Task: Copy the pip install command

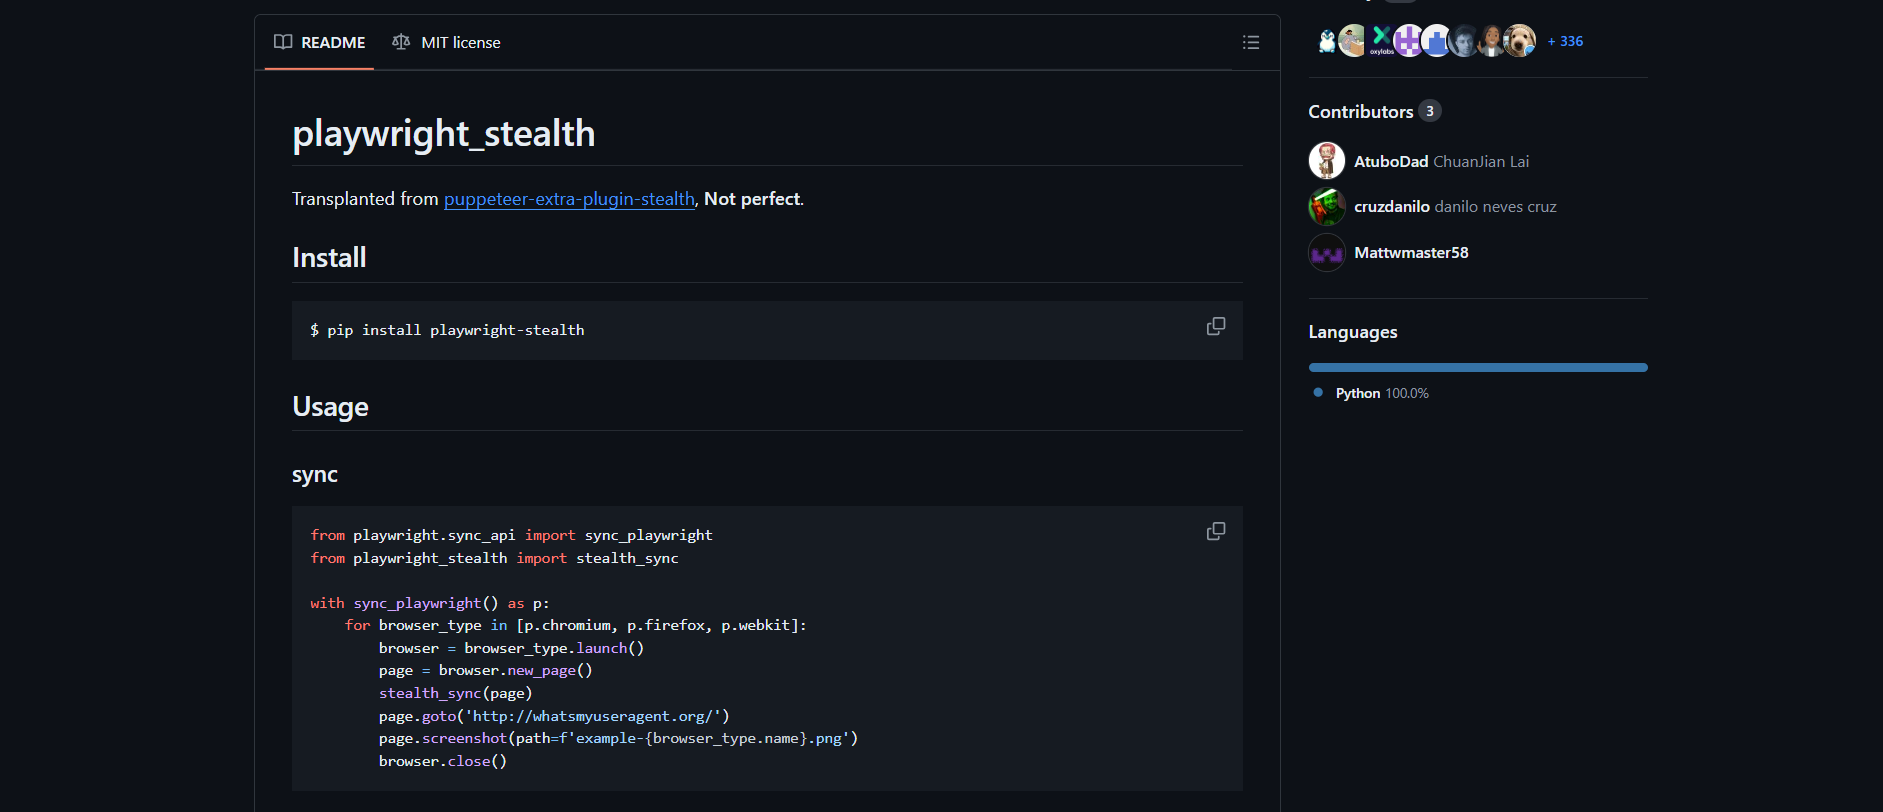Action: point(1215,327)
